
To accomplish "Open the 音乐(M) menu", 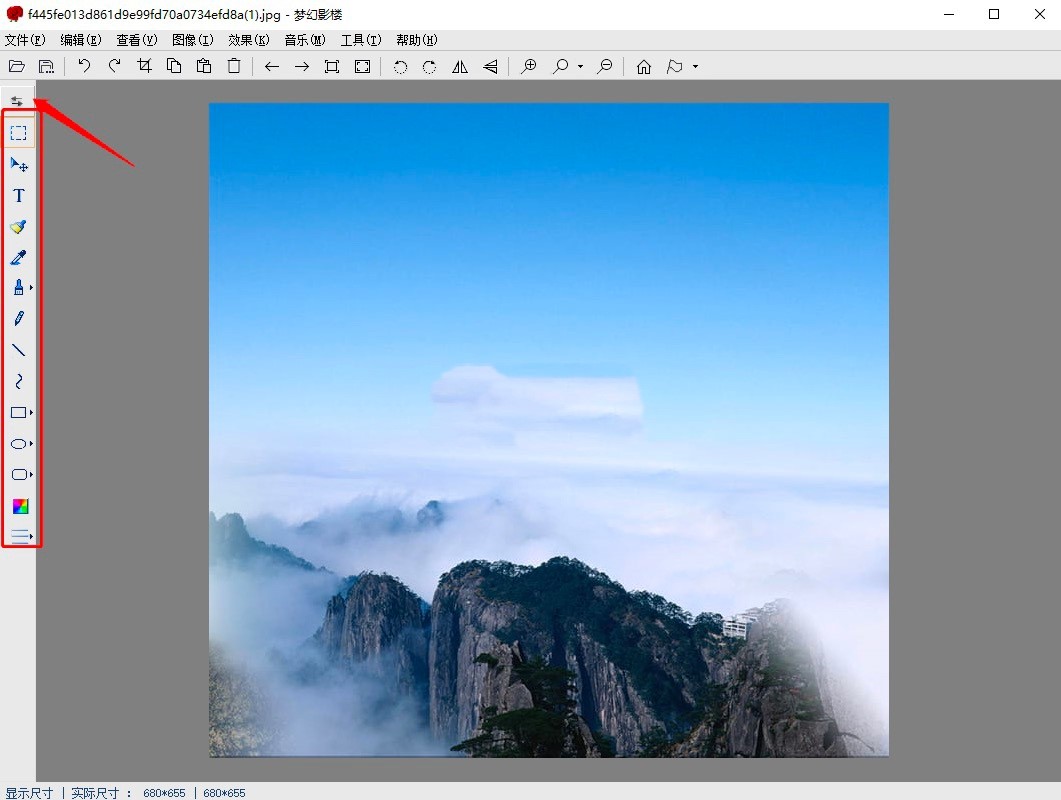I will (x=305, y=40).
